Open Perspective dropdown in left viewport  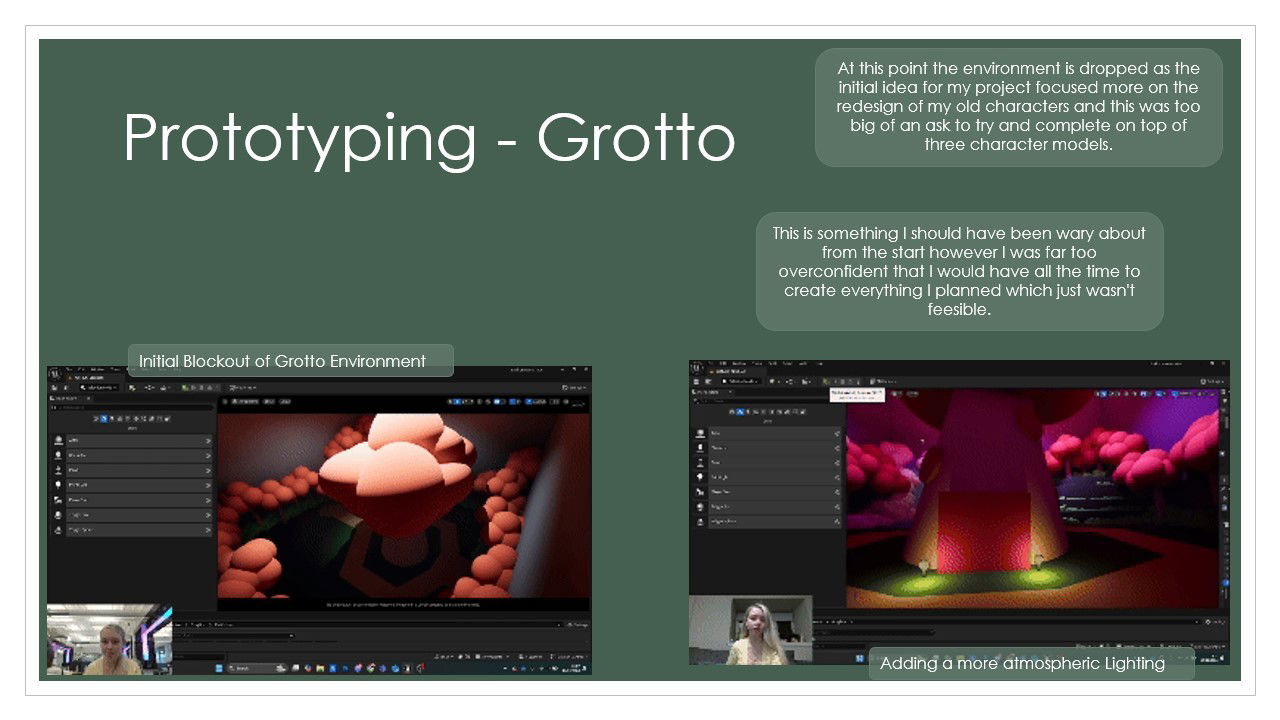[244, 402]
